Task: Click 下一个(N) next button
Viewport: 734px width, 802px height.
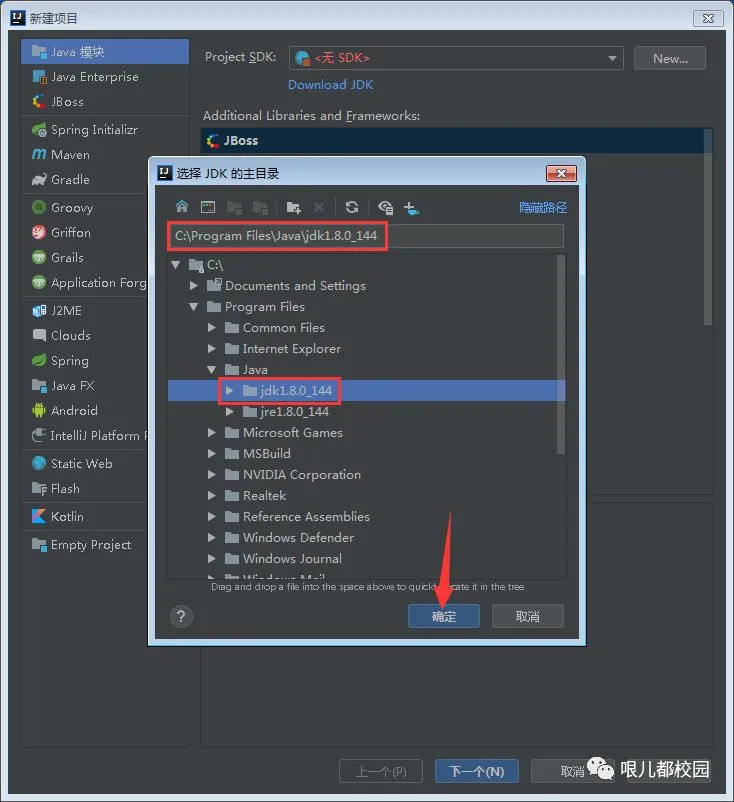Action: point(477,771)
